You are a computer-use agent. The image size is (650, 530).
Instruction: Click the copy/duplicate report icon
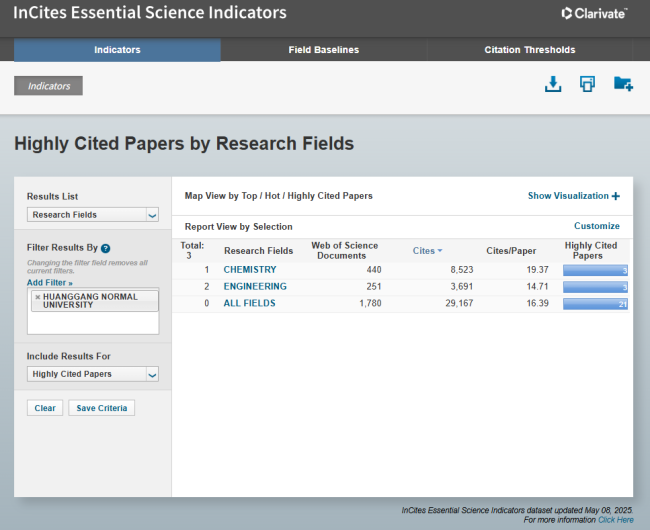(587, 85)
